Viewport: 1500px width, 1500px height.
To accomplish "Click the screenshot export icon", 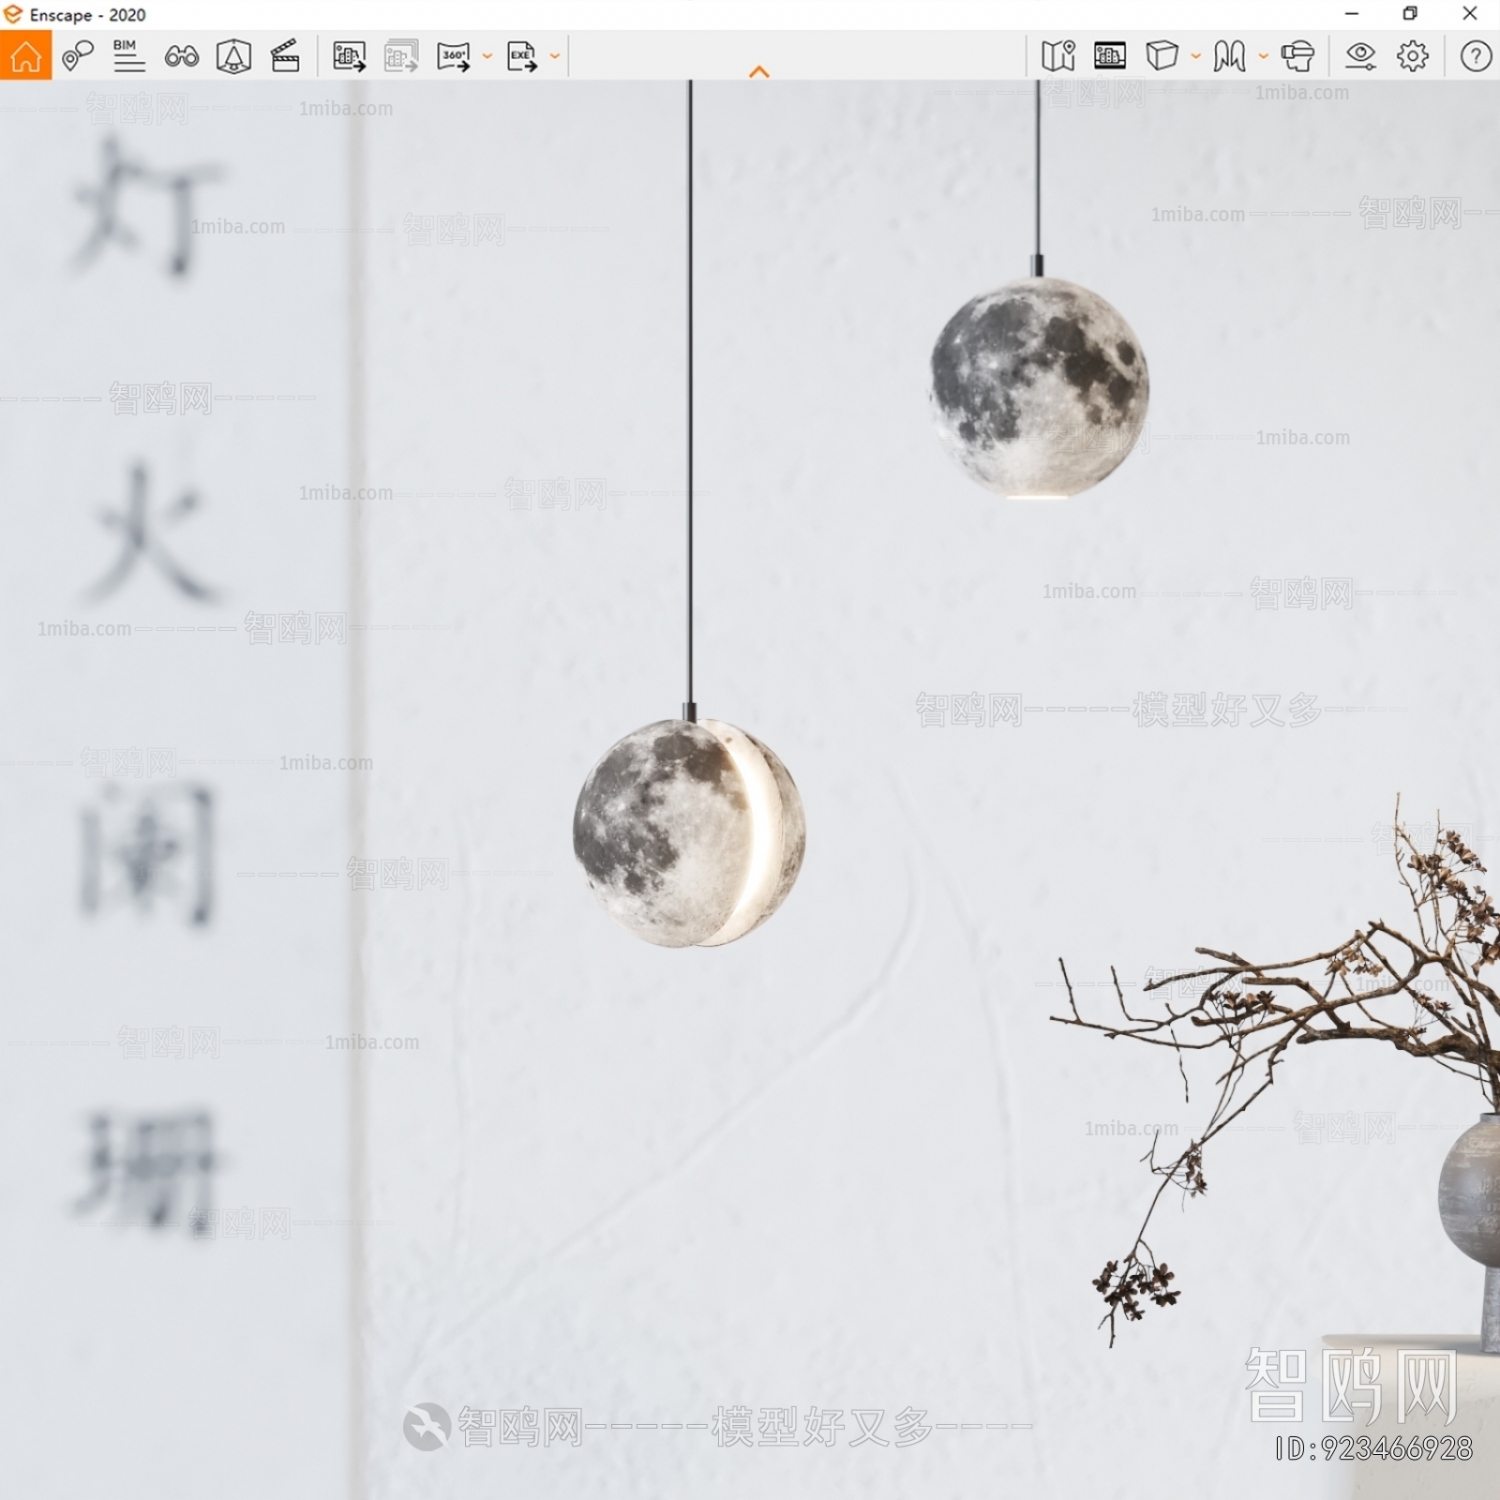I will tap(349, 56).
